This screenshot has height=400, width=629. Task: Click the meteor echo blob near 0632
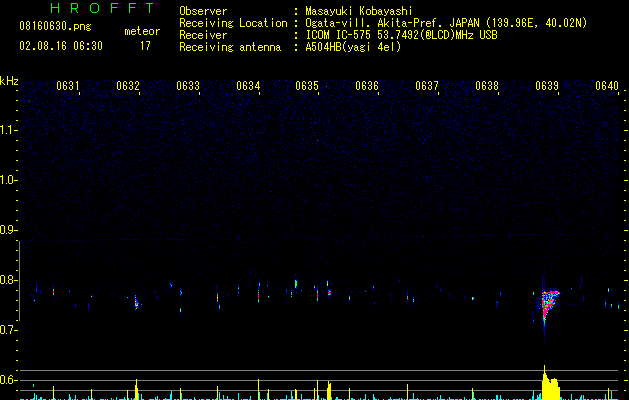(136, 303)
